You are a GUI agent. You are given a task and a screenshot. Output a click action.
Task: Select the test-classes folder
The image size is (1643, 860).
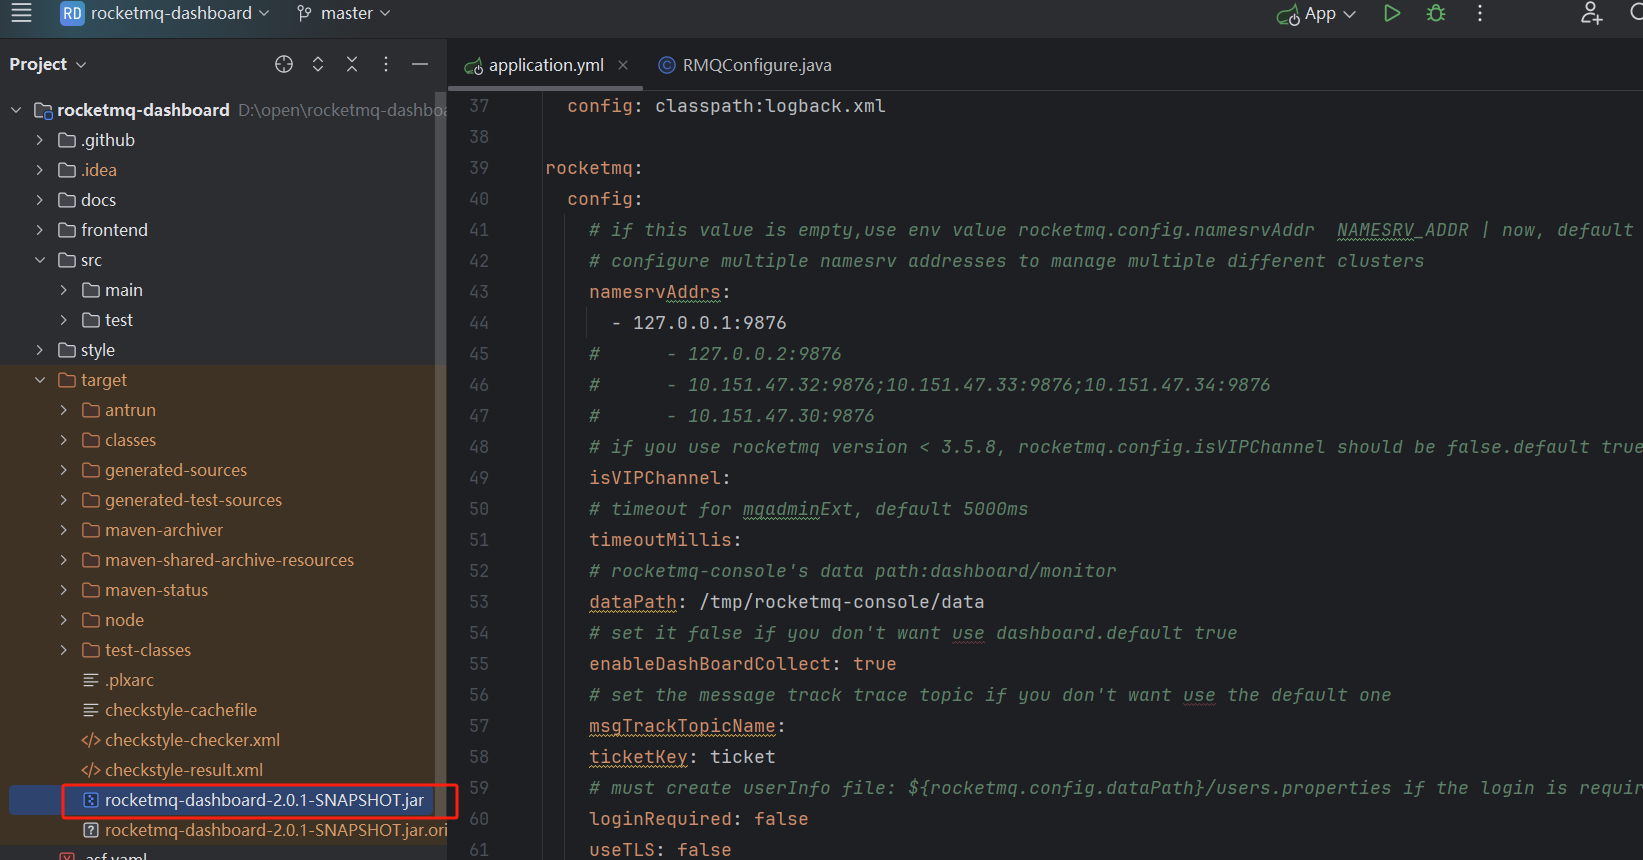(148, 650)
